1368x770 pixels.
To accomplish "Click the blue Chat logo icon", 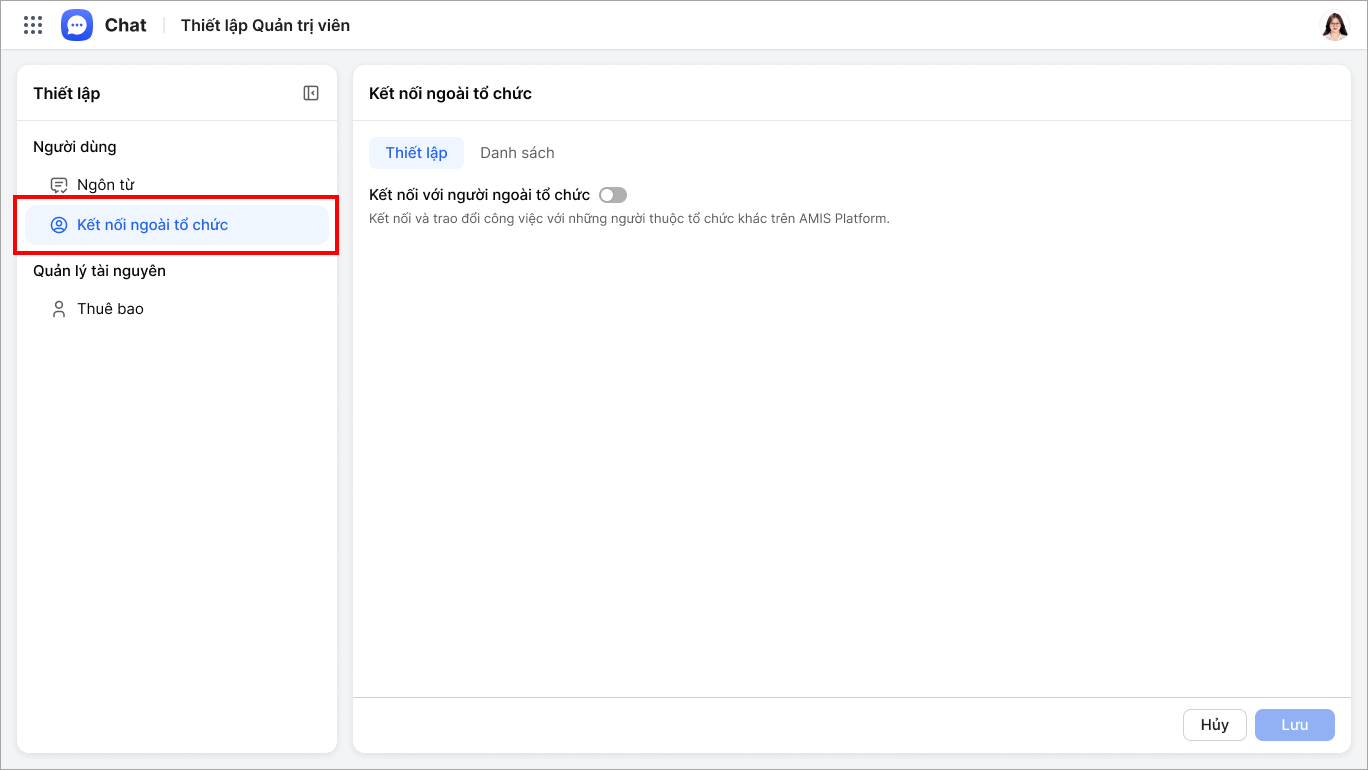I will pyautogui.click(x=77, y=25).
